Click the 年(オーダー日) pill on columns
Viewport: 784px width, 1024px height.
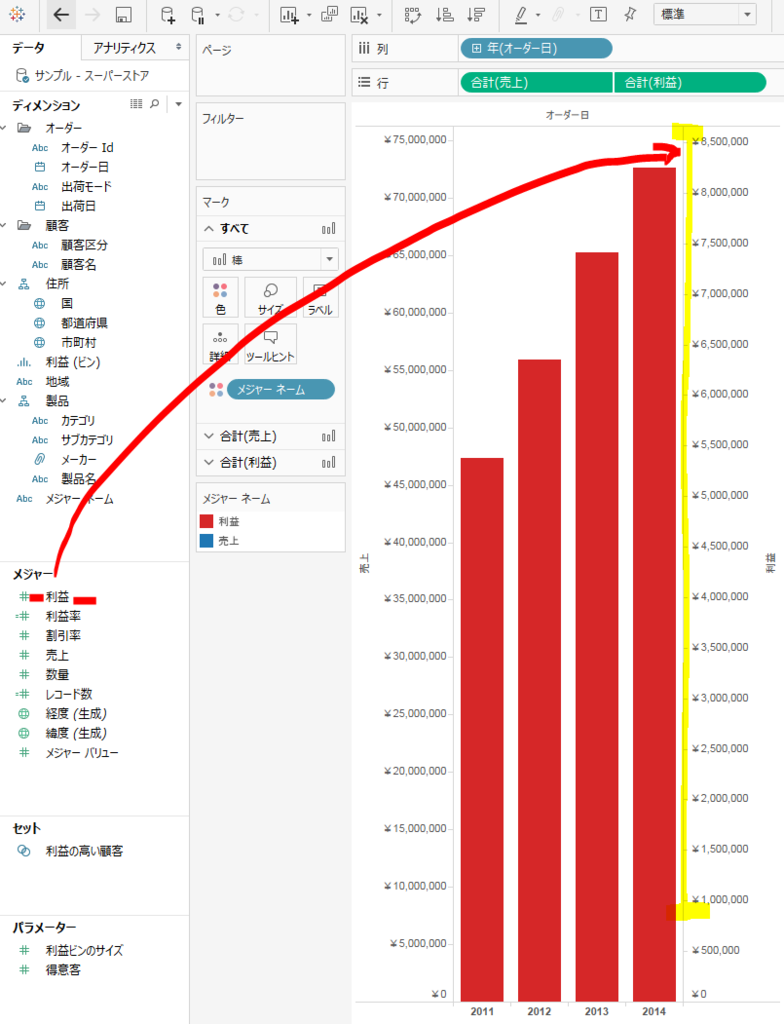coord(536,48)
